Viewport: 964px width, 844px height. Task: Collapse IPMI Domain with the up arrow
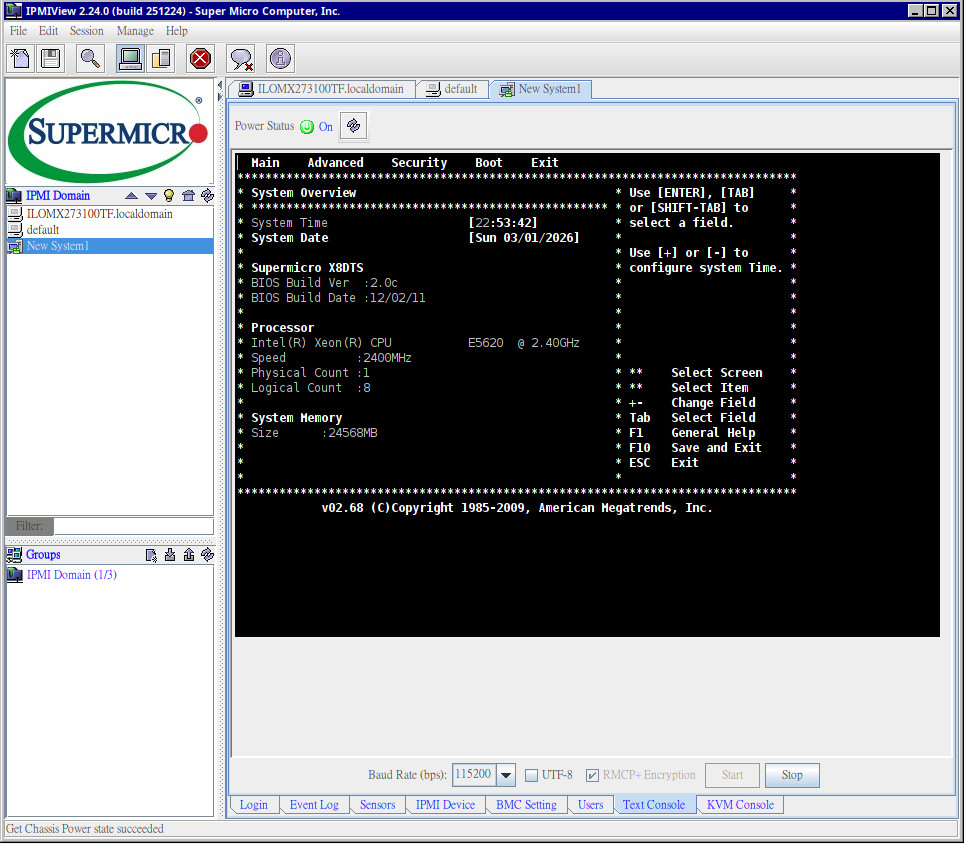[x=132, y=195]
